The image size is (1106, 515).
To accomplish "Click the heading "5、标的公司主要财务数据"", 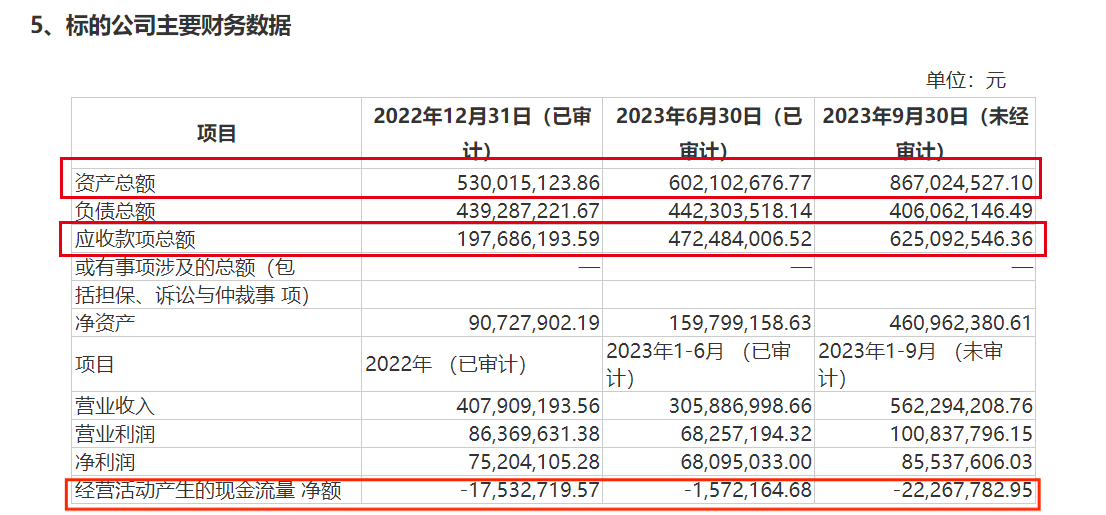I will (161, 27).
